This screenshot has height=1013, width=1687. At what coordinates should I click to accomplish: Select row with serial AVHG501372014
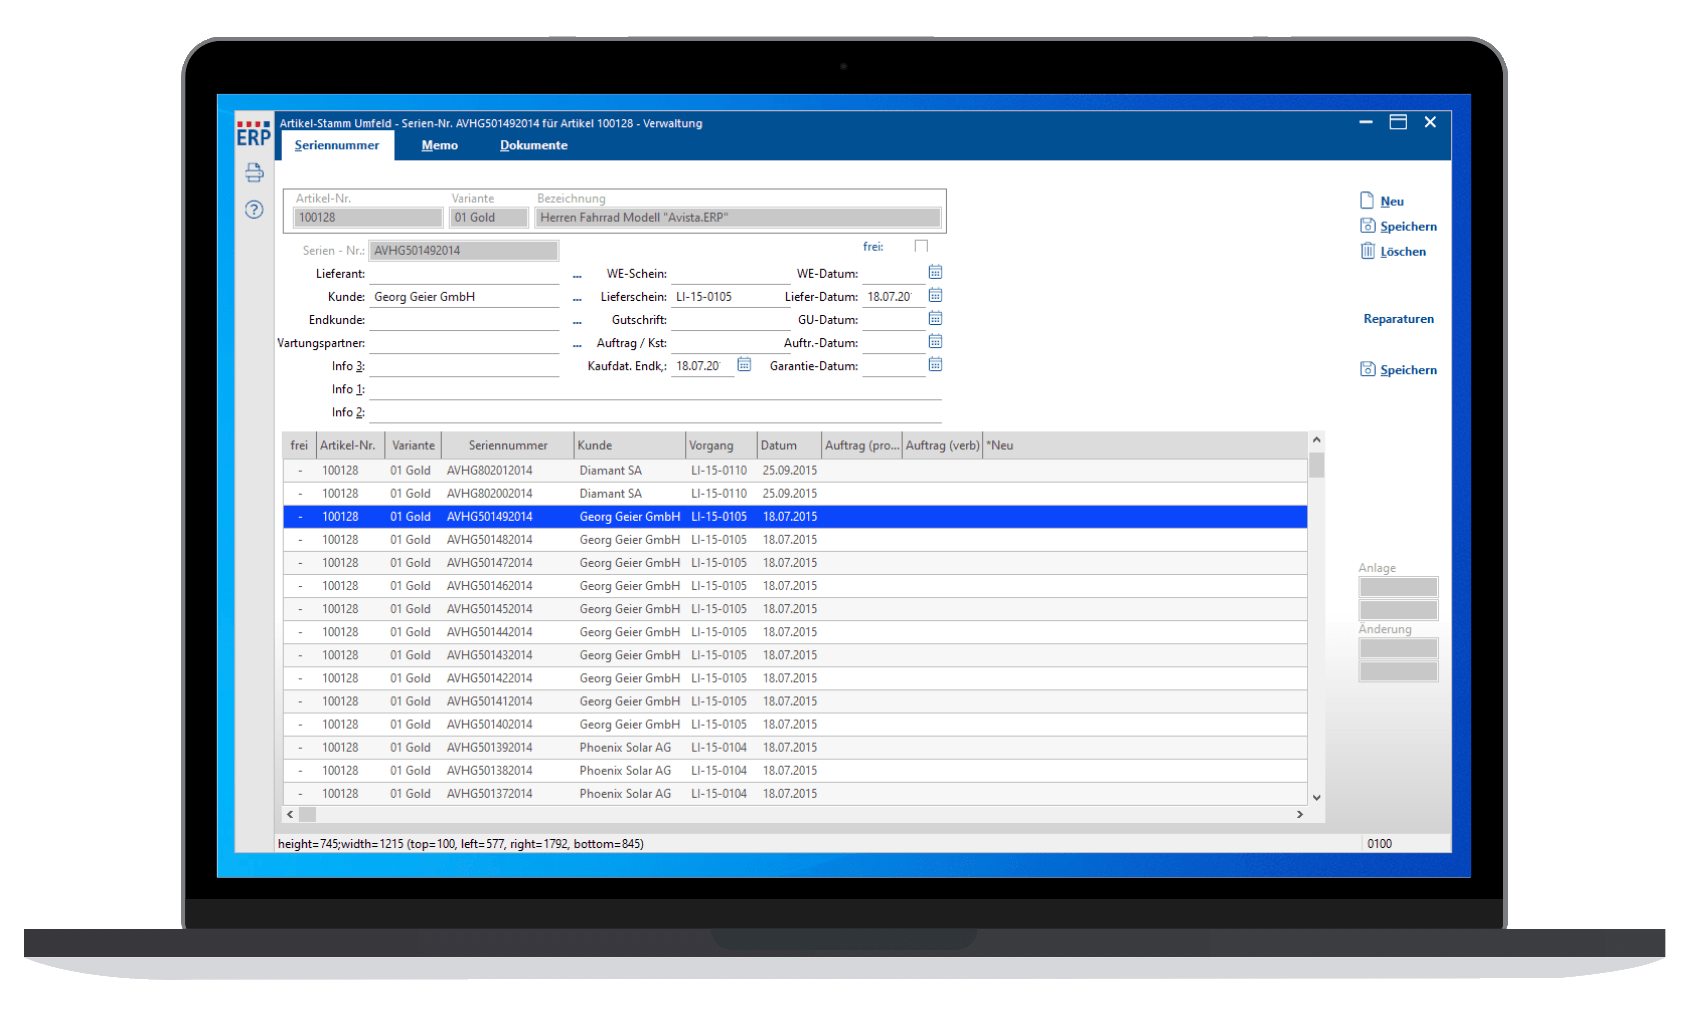pos(795,793)
